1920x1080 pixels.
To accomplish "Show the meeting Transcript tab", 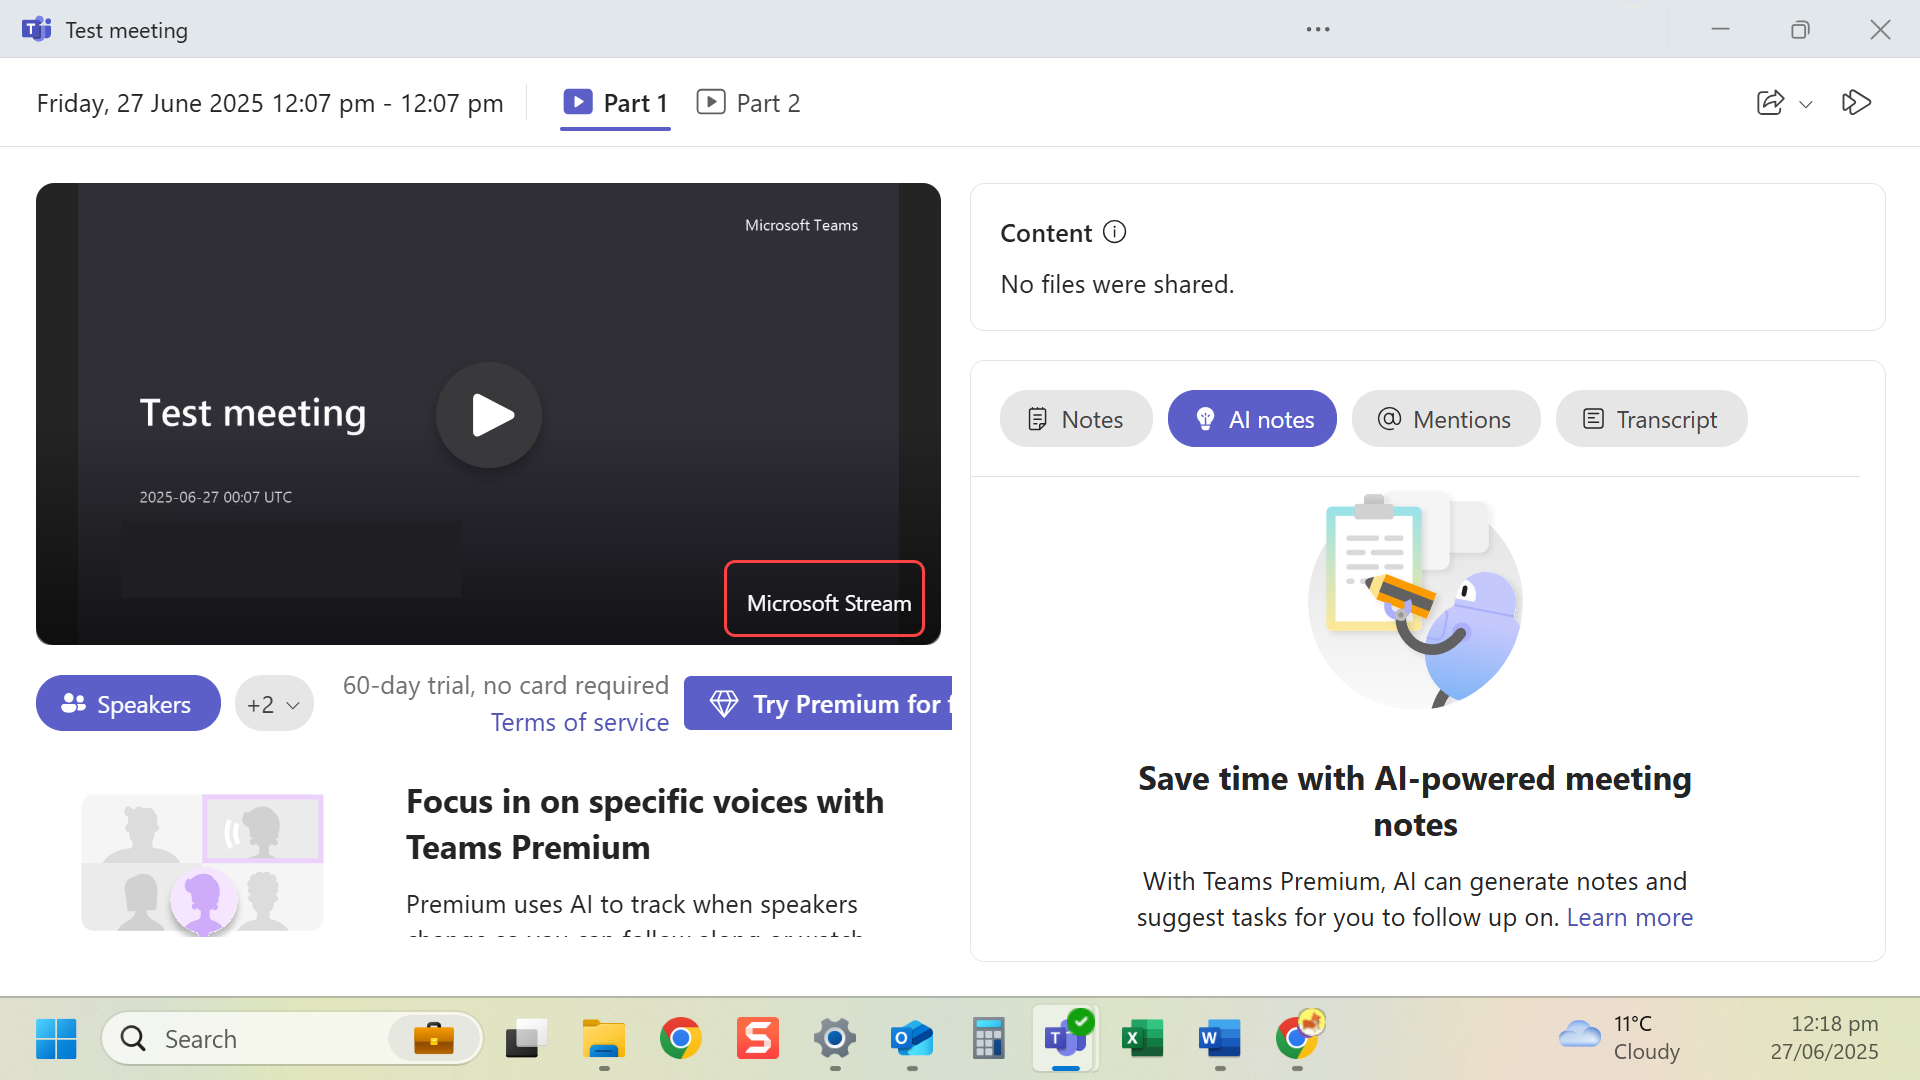I will tap(1651, 419).
